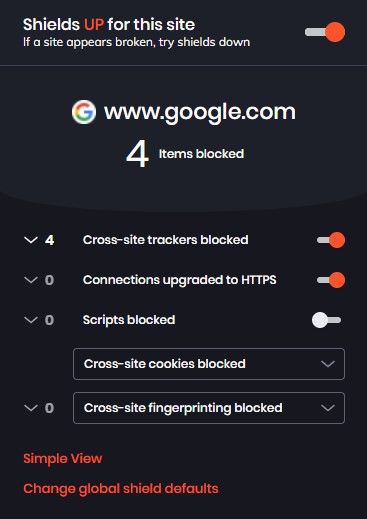Expand the fingerprinting blocked list chevron
Screen dimensions: 367x519
[x=31, y=408]
